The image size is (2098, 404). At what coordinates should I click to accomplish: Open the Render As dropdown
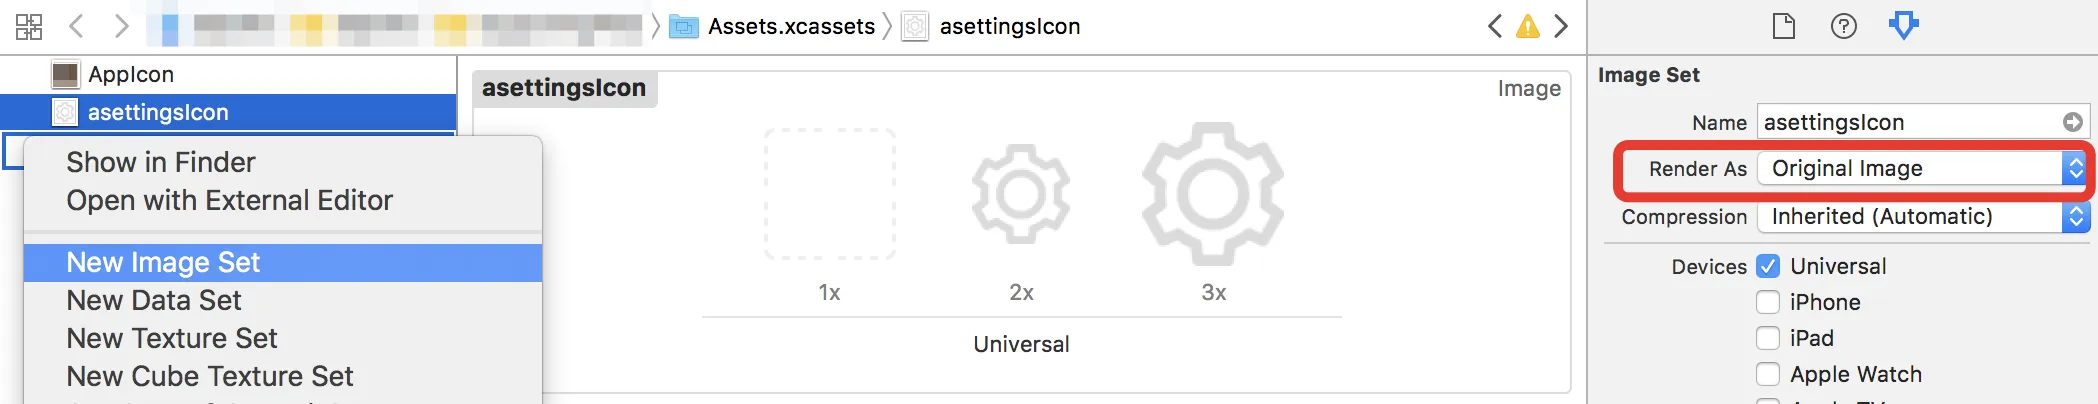click(1921, 168)
